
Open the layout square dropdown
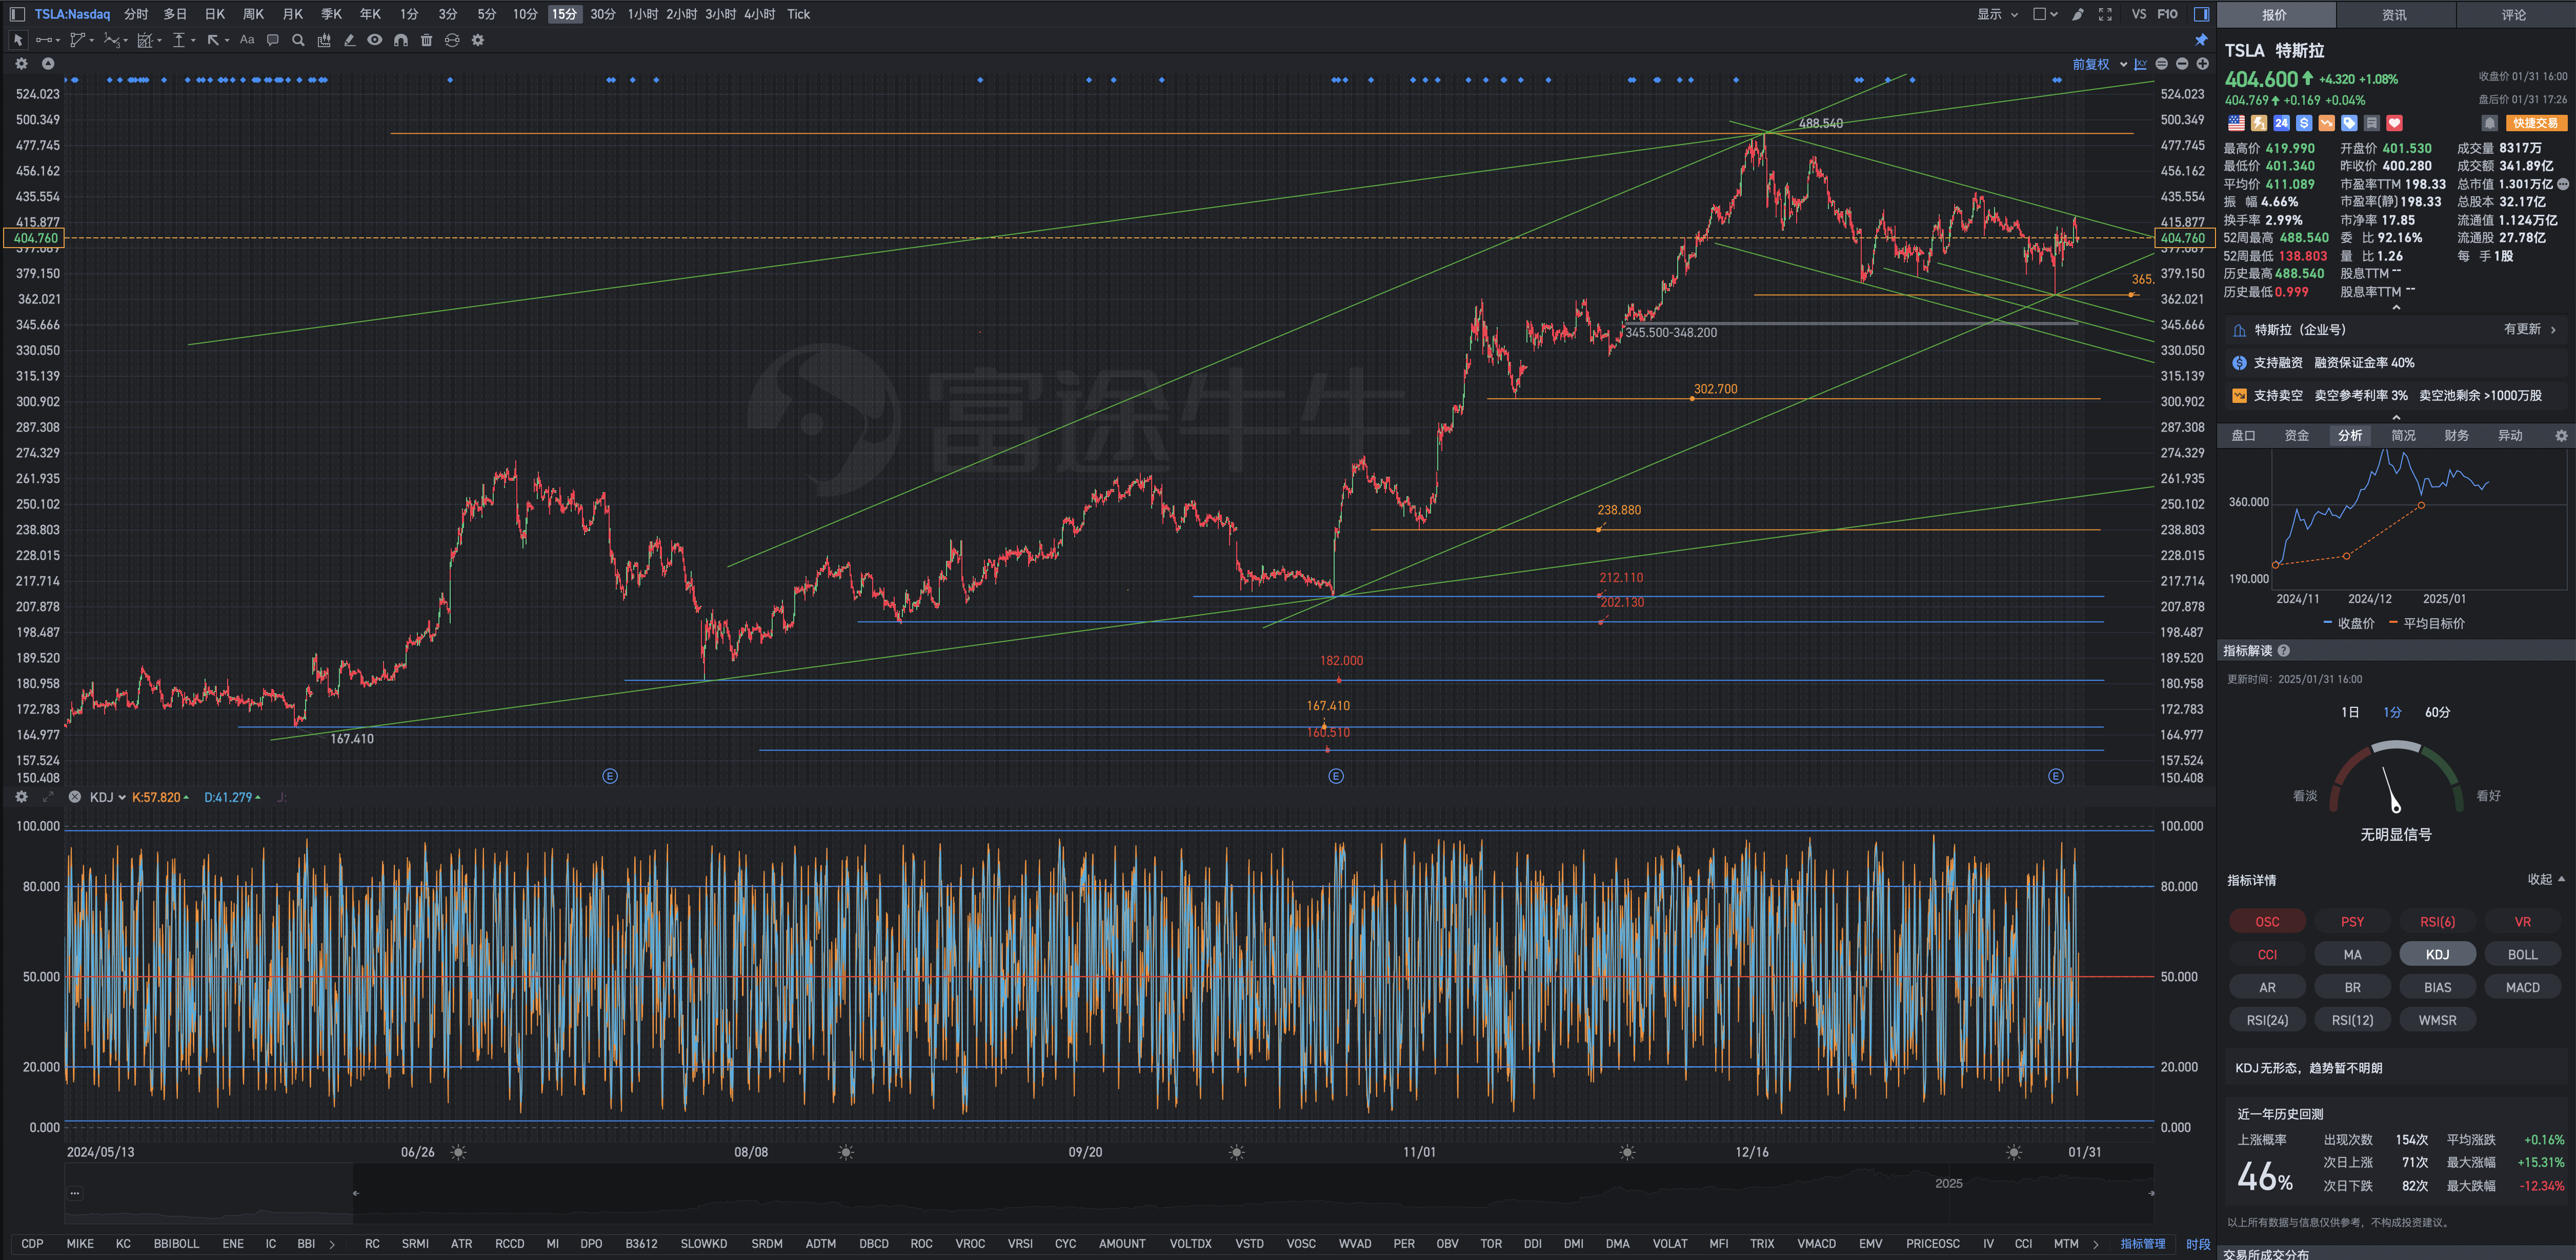click(x=2046, y=14)
